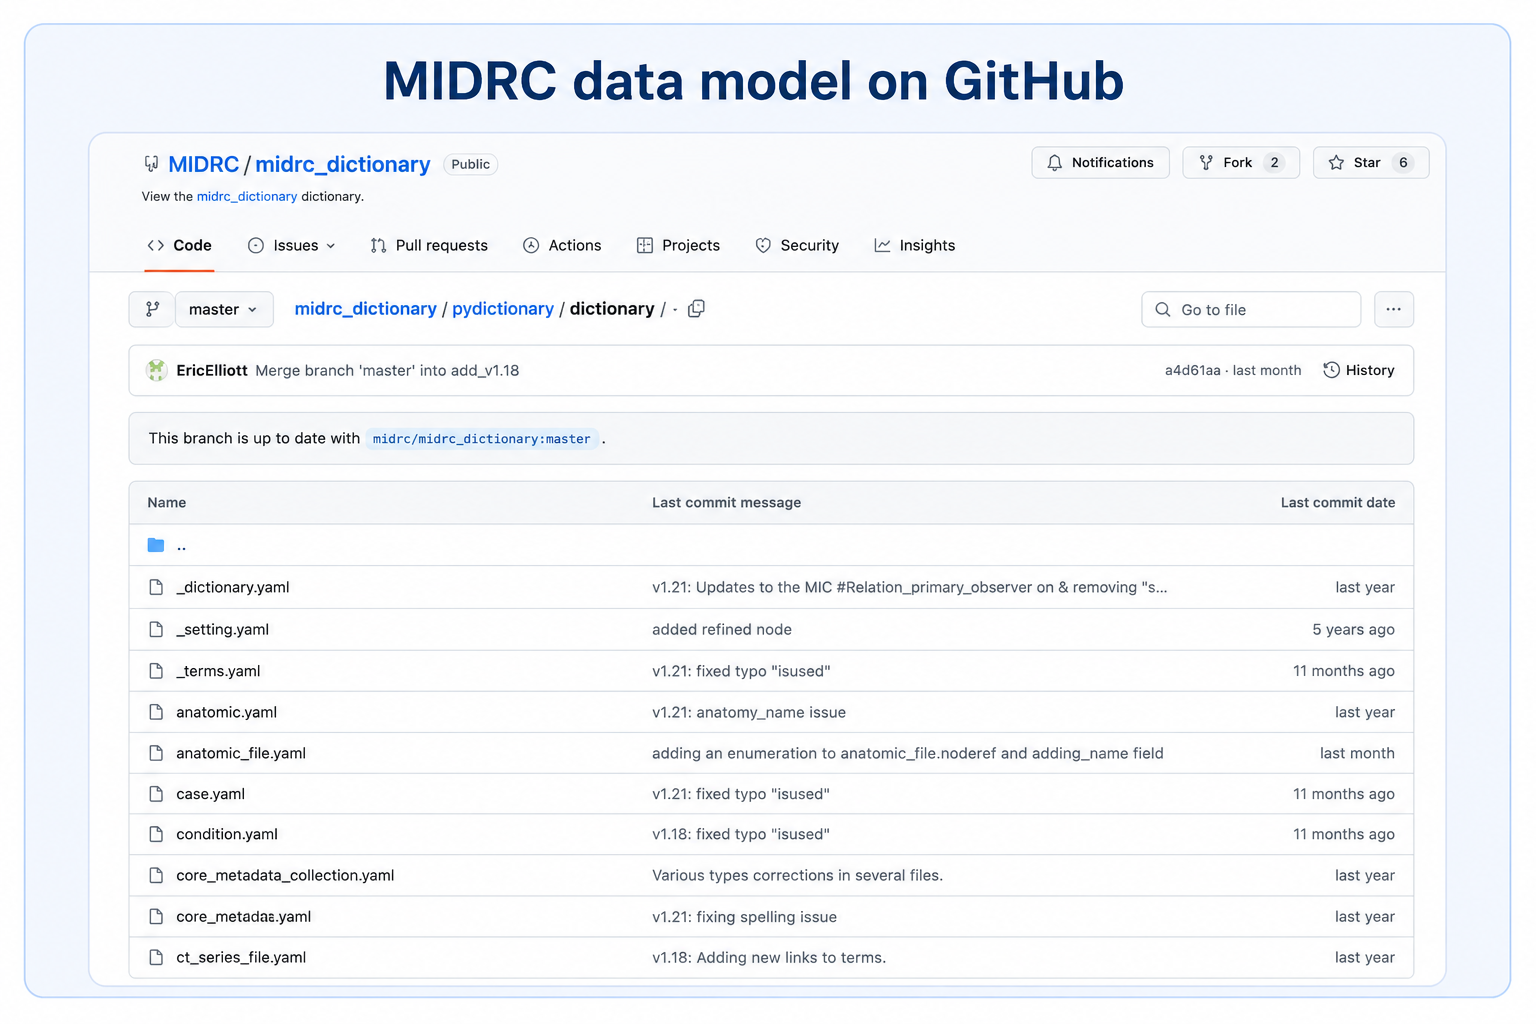Click the "v1.21: anatomy_name issue" commit message

pyautogui.click(x=749, y=712)
